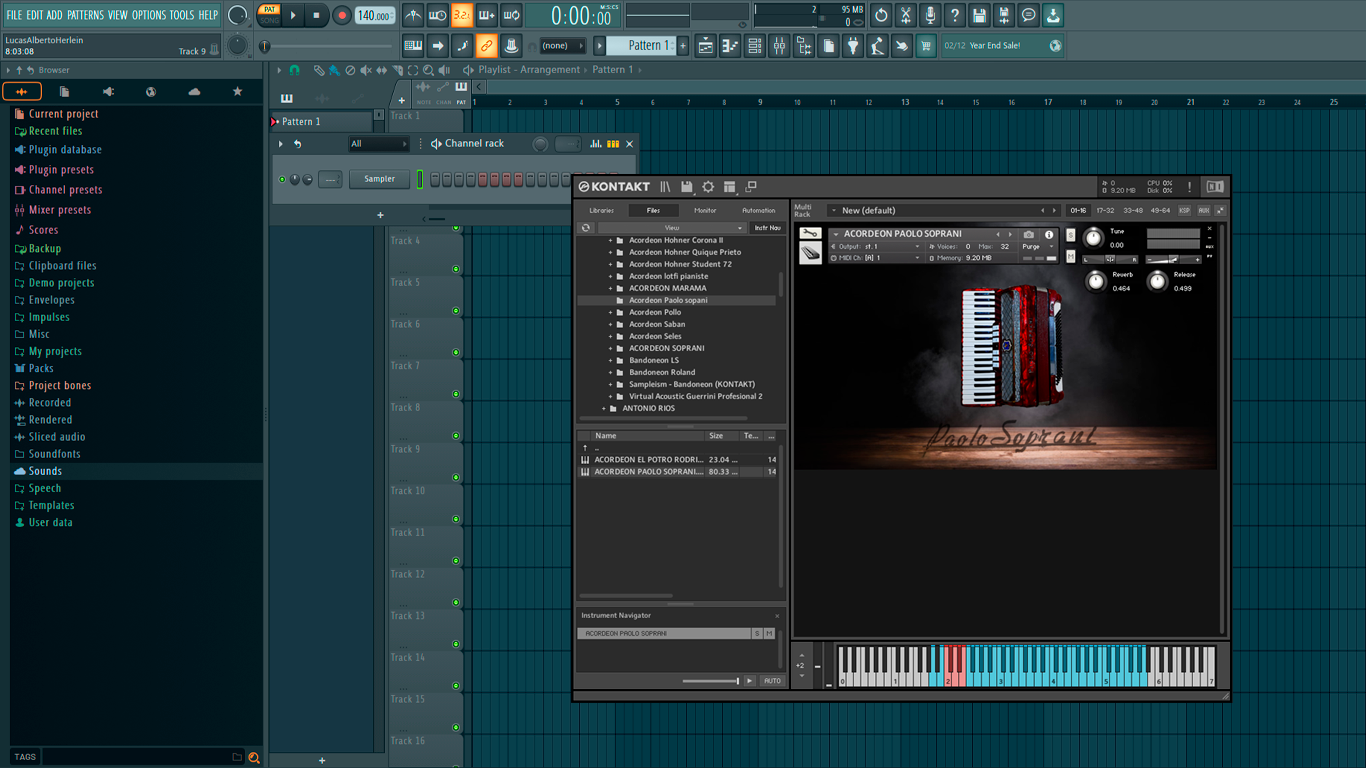Click the playlist magnet snap icon
The image size is (1366, 768).
pyautogui.click(x=294, y=70)
